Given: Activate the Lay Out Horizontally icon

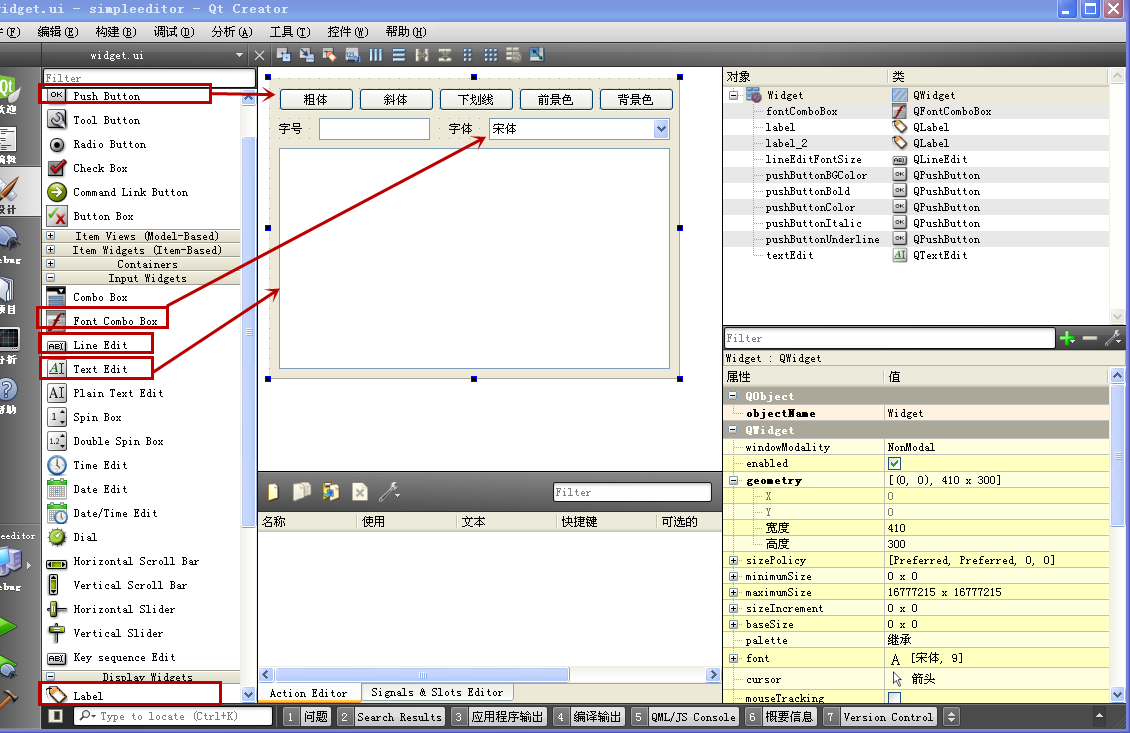Looking at the screenshot, I should [375, 55].
